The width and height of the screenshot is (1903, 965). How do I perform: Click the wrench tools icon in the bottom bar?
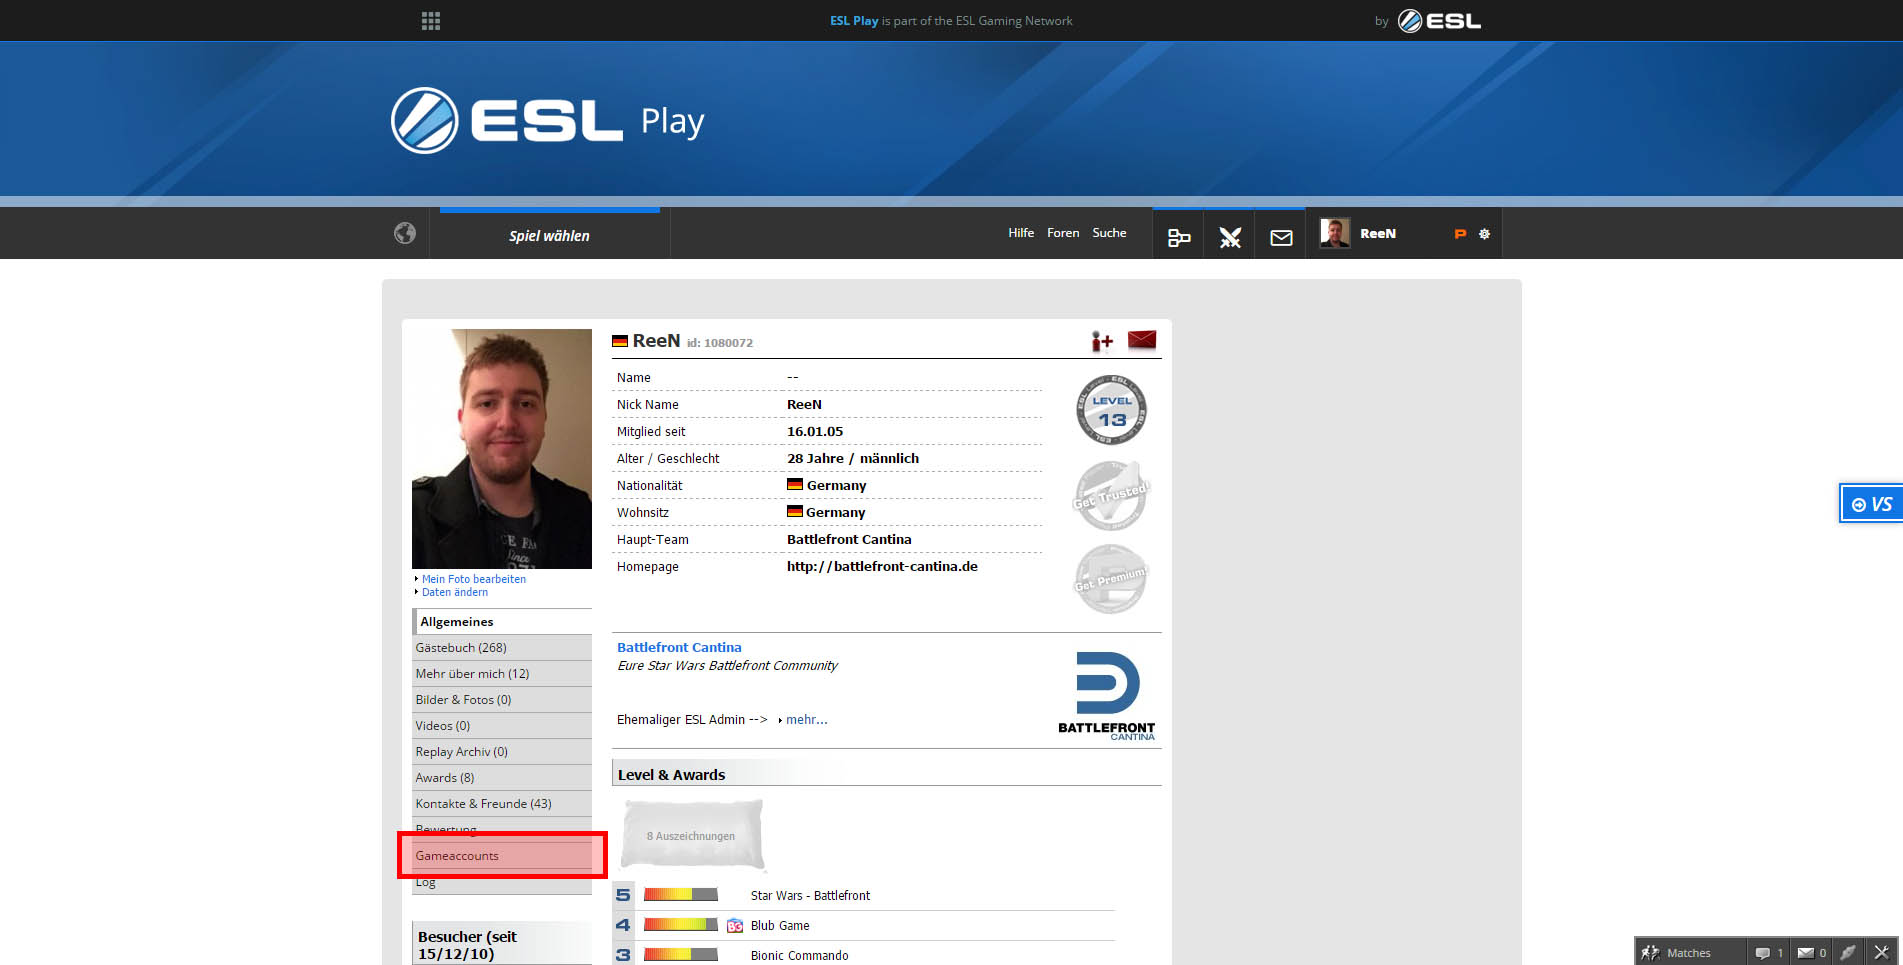[x=1881, y=952]
